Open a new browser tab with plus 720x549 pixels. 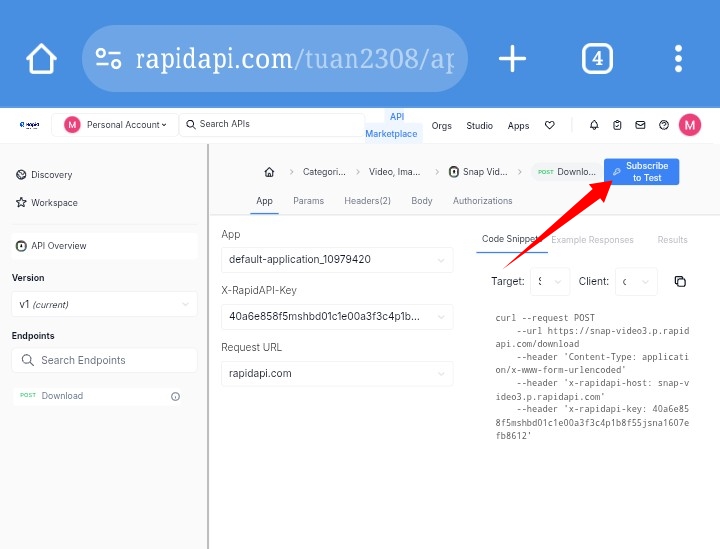point(512,59)
